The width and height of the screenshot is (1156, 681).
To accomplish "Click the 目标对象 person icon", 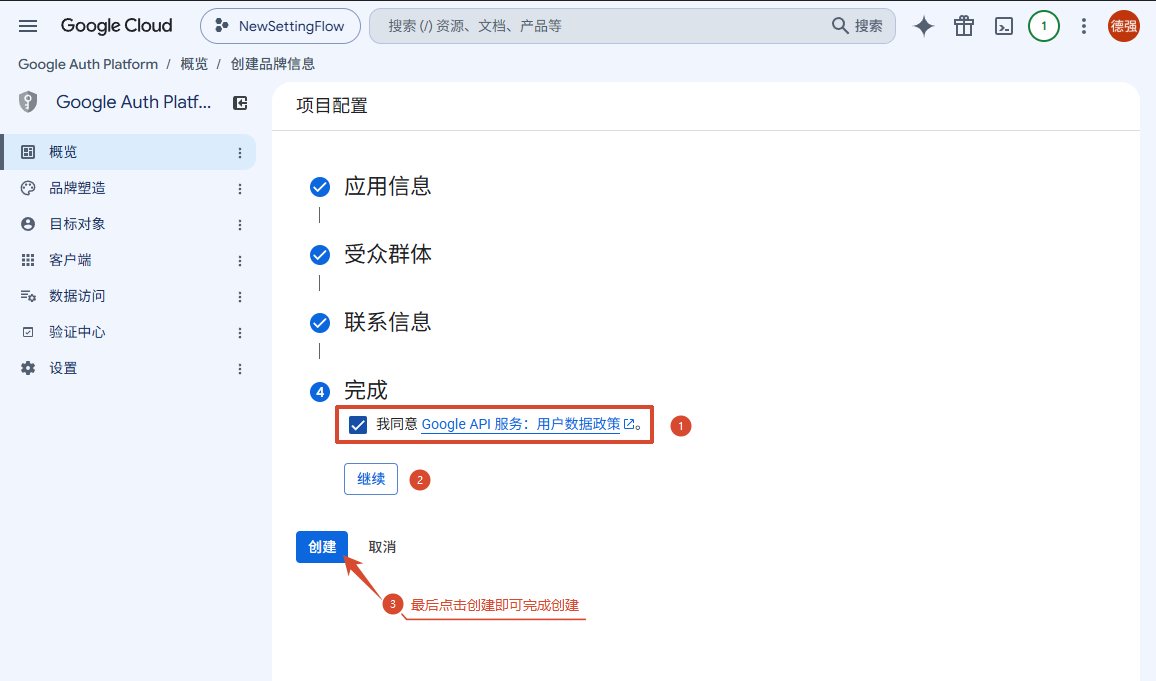I will coord(28,224).
